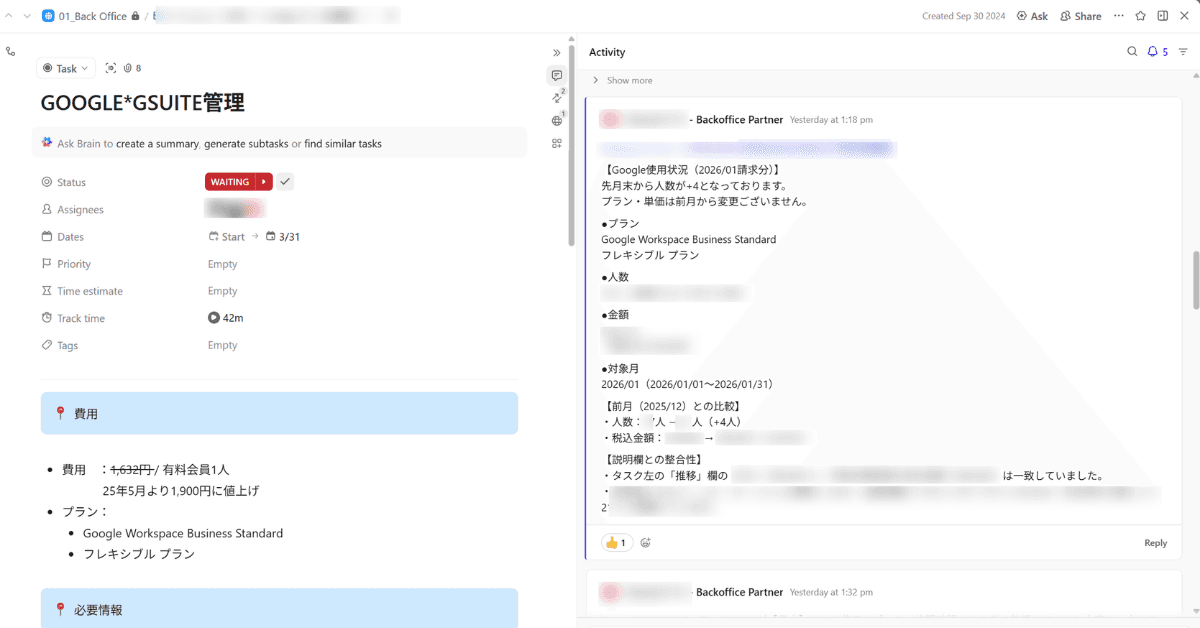This screenshot has width=1200, height=628.
Task: Open the Activity filter icon
Action: click(x=1183, y=52)
